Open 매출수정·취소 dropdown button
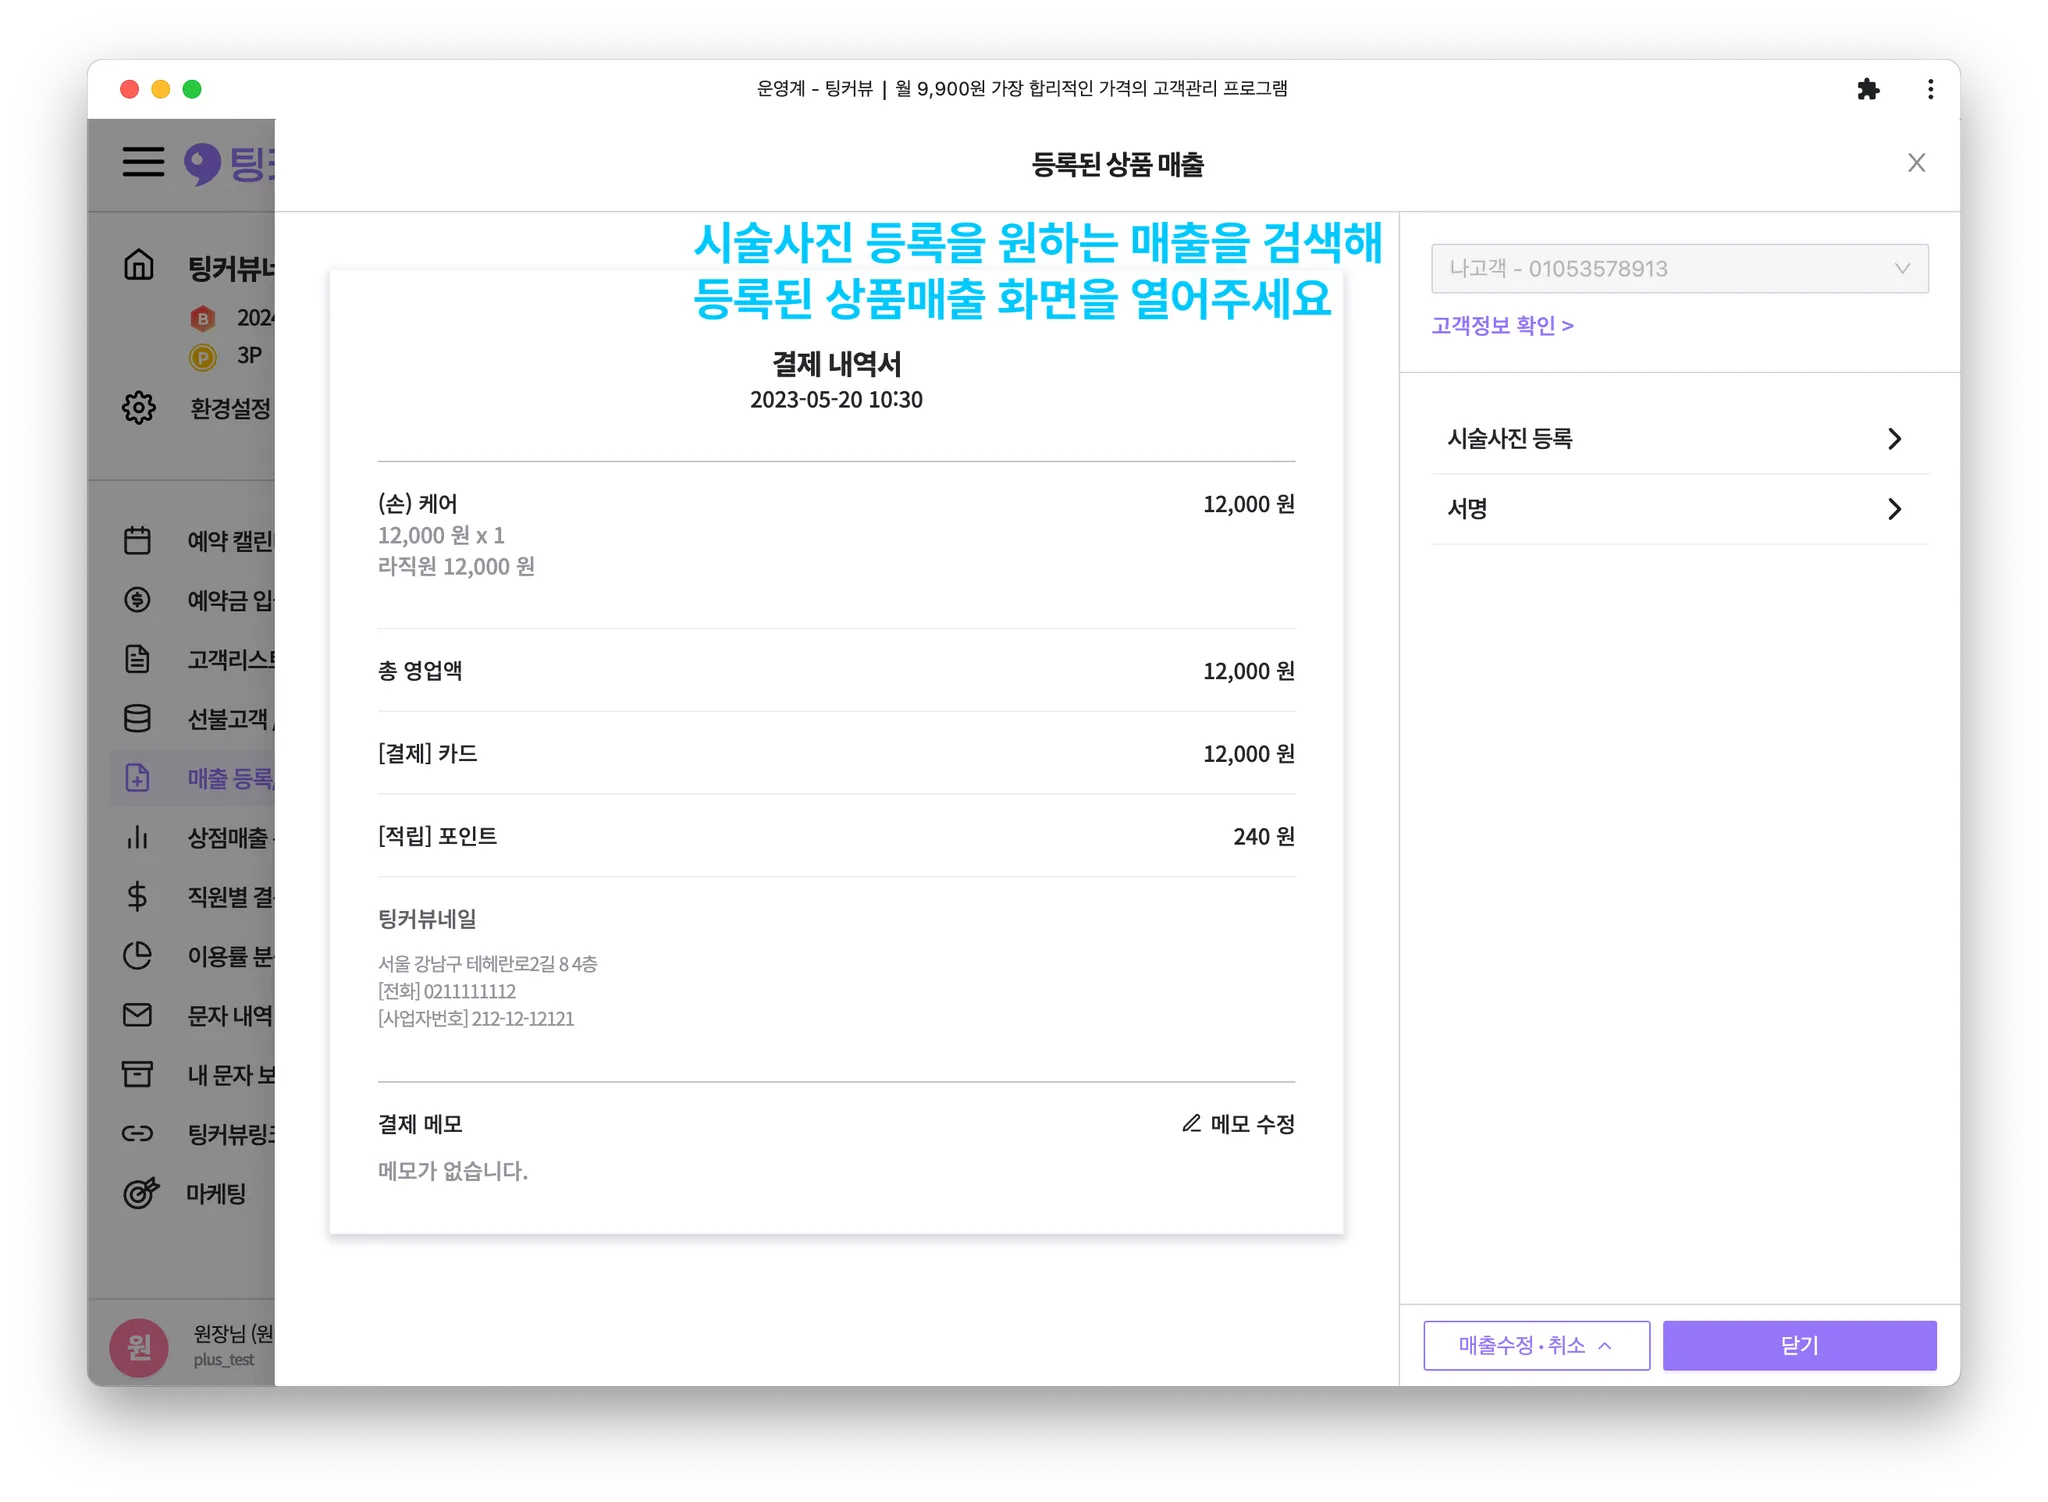Image resolution: width=2048 pixels, height=1502 pixels. [x=1536, y=1346]
